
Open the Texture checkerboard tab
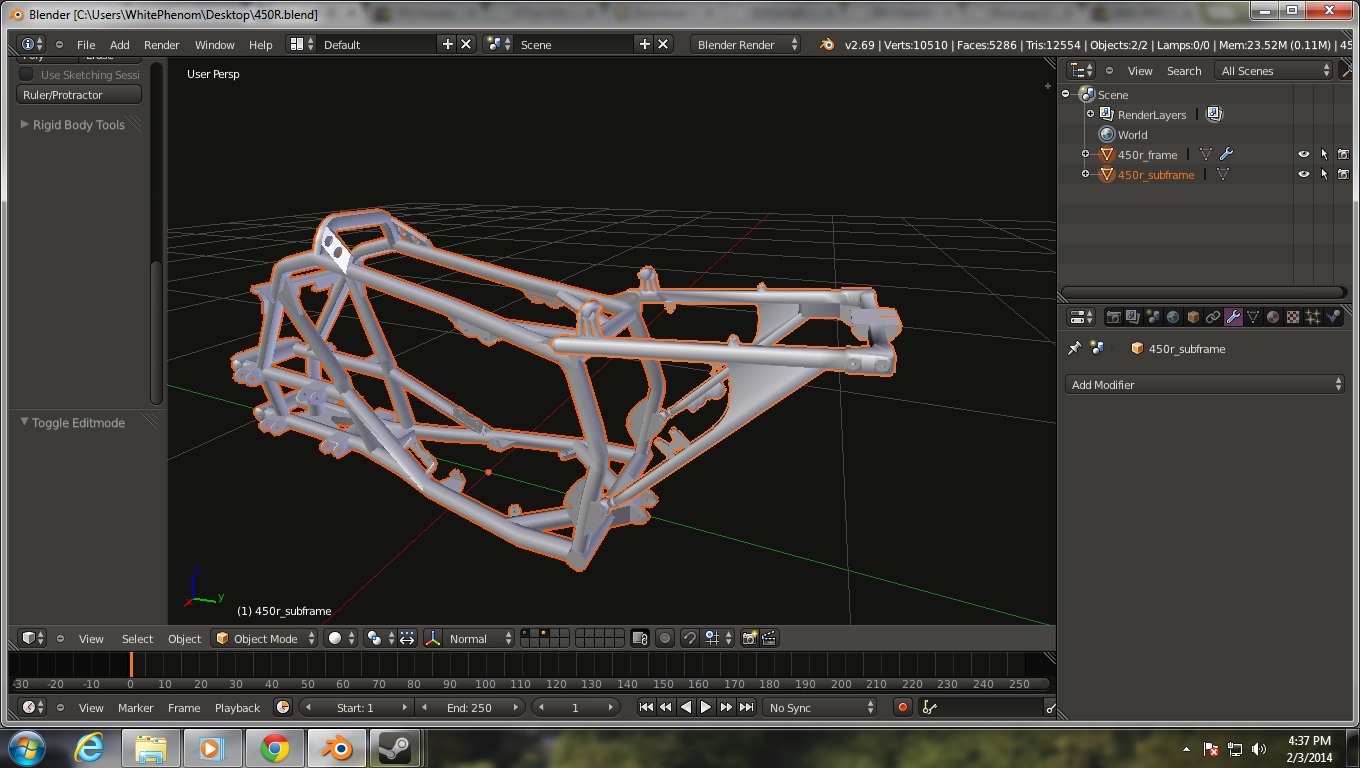[x=1293, y=317]
